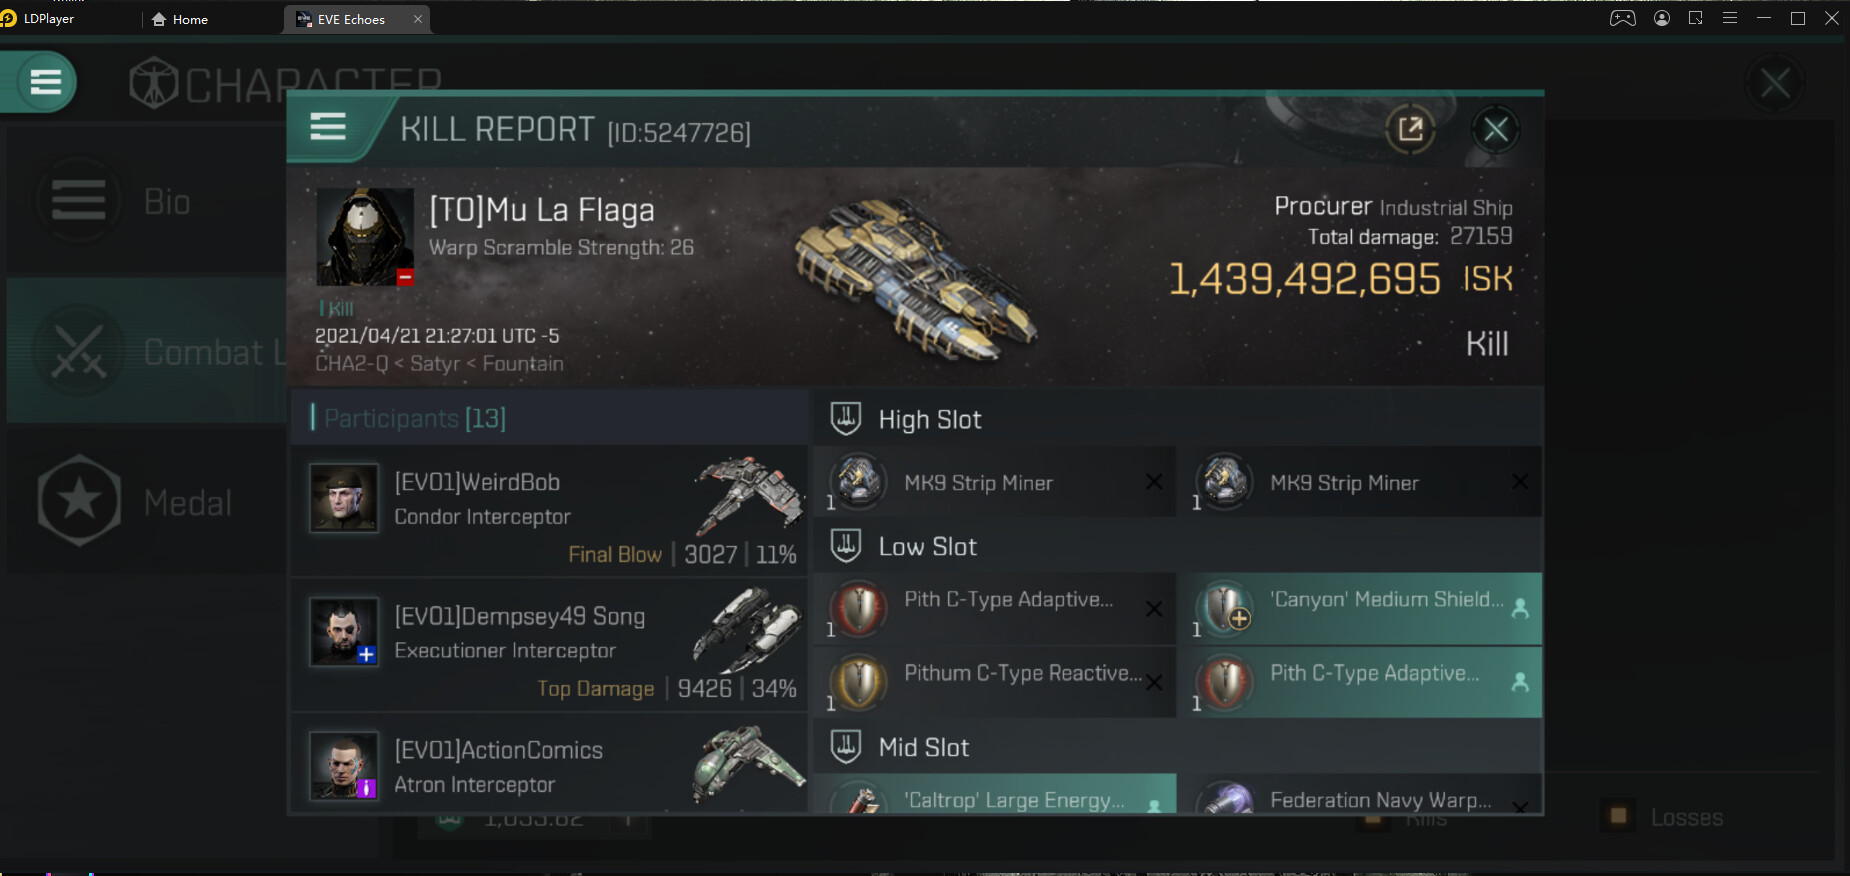Click Mu La Flaga's pilot portrait
Image resolution: width=1850 pixels, height=876 pixels.
click(365, 237)
